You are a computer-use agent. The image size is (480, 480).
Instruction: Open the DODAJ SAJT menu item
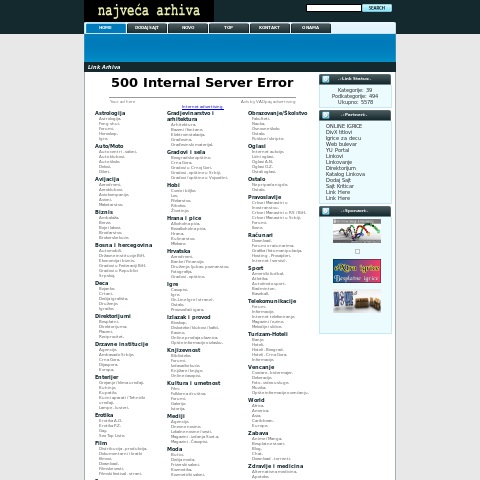[147, 28]
